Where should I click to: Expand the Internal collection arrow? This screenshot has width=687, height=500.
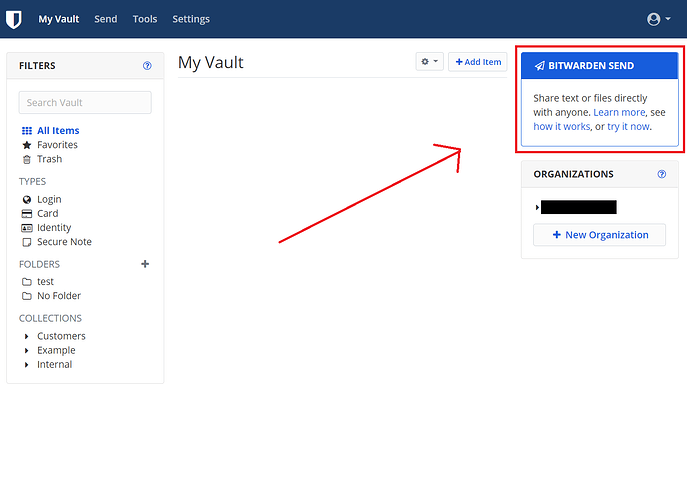(26, 365)
